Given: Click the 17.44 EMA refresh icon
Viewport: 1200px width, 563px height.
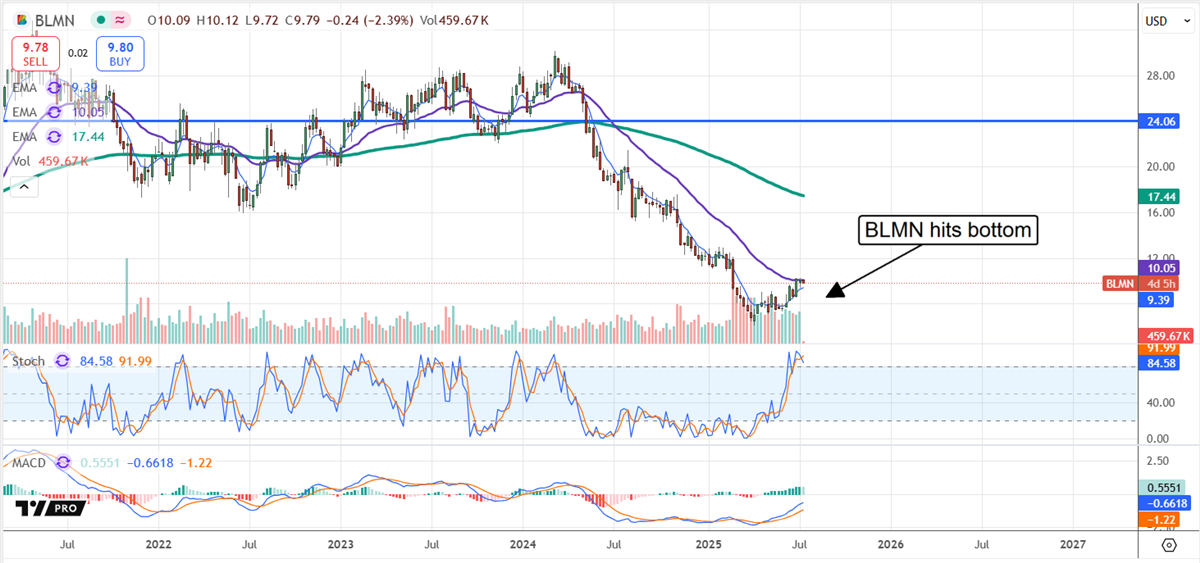Looking at the screenshot, I should point(54,137).
